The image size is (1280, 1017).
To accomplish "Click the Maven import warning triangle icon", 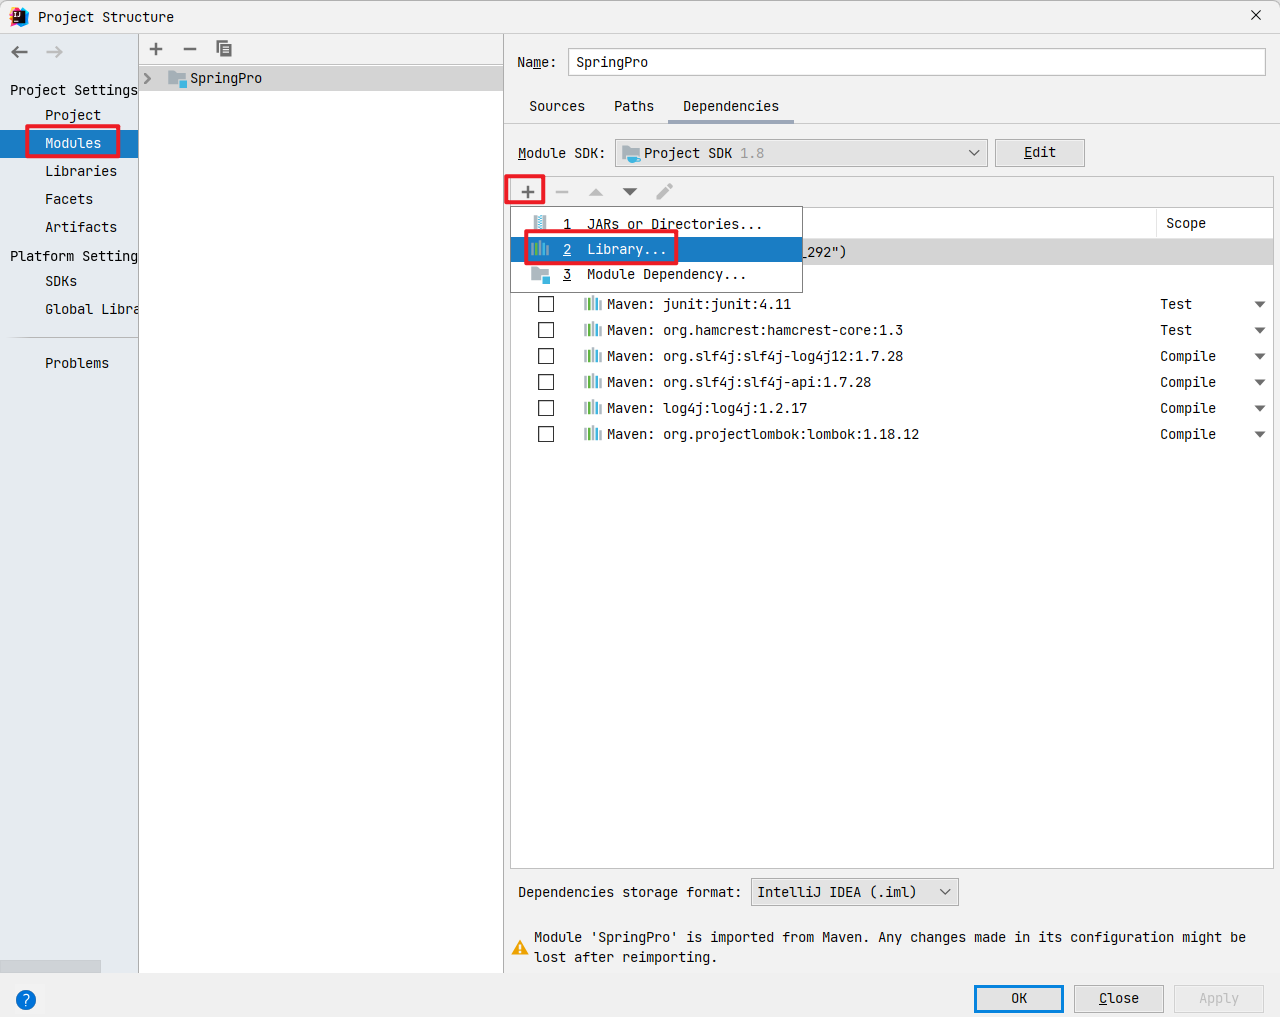I will [520, 947].
